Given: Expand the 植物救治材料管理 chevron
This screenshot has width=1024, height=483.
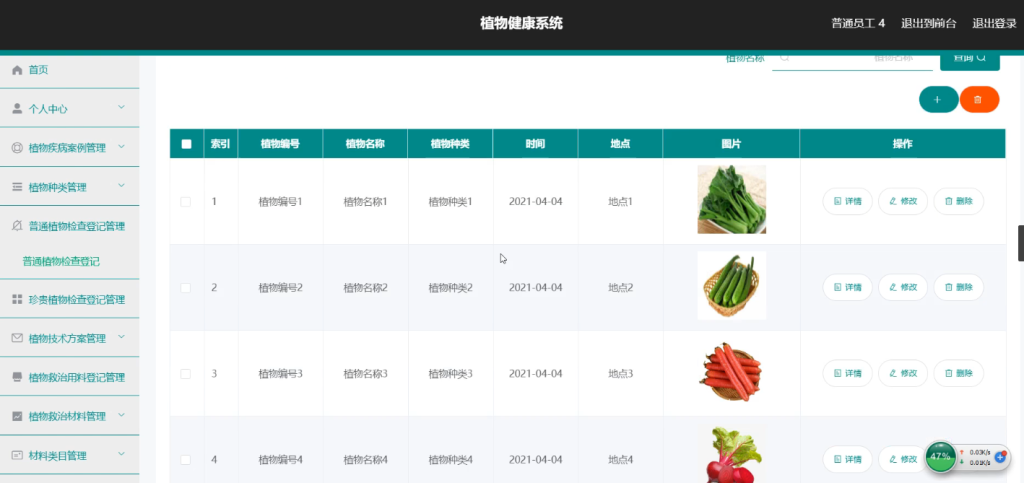Looking at the screenshot, I should (121, 415).
